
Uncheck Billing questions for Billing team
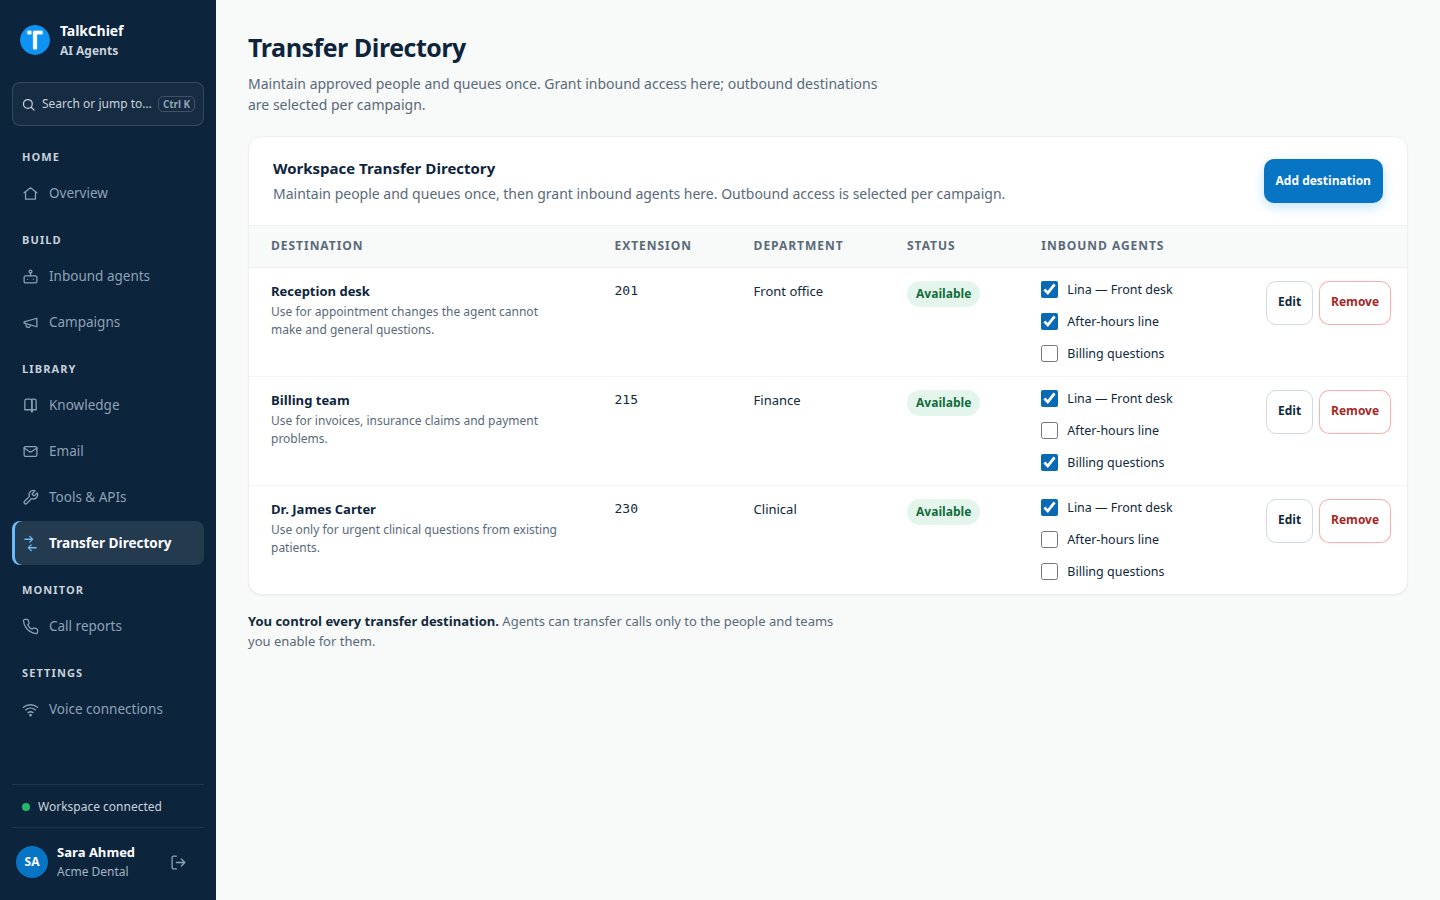[x=1049, y=462]
